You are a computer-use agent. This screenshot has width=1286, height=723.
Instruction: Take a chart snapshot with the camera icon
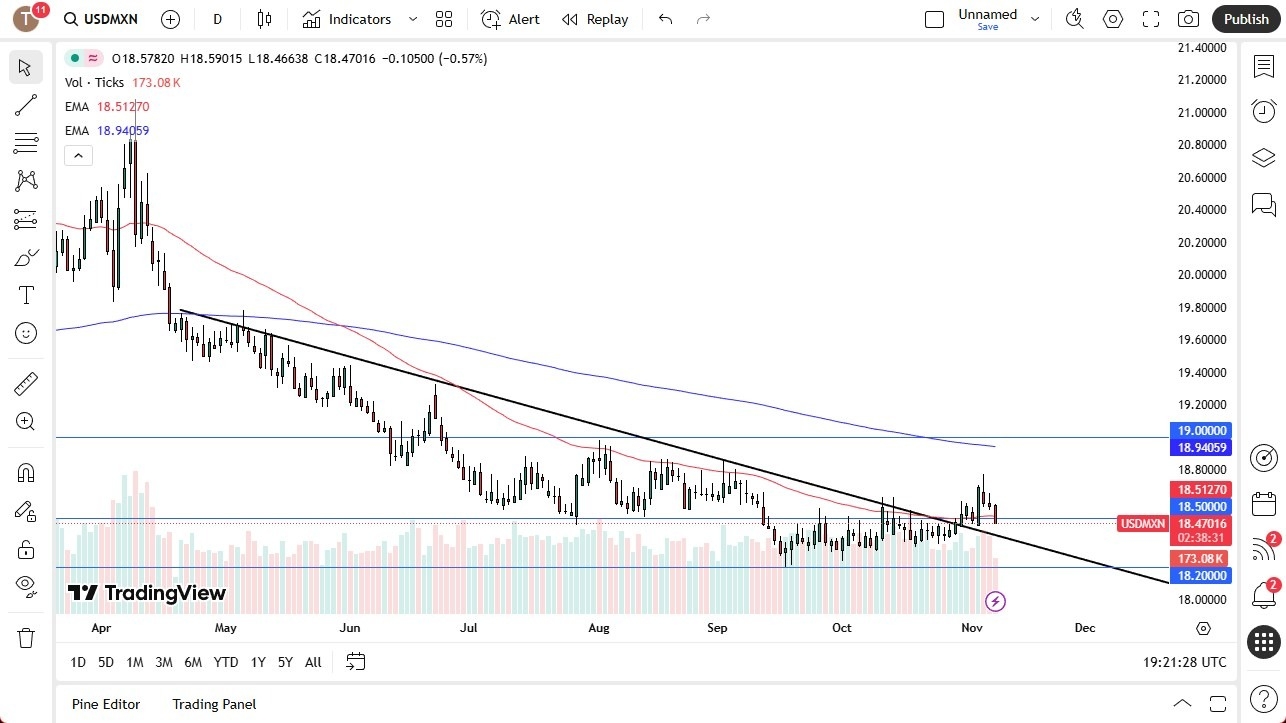pyautogui.click(x=1188, y=18)
